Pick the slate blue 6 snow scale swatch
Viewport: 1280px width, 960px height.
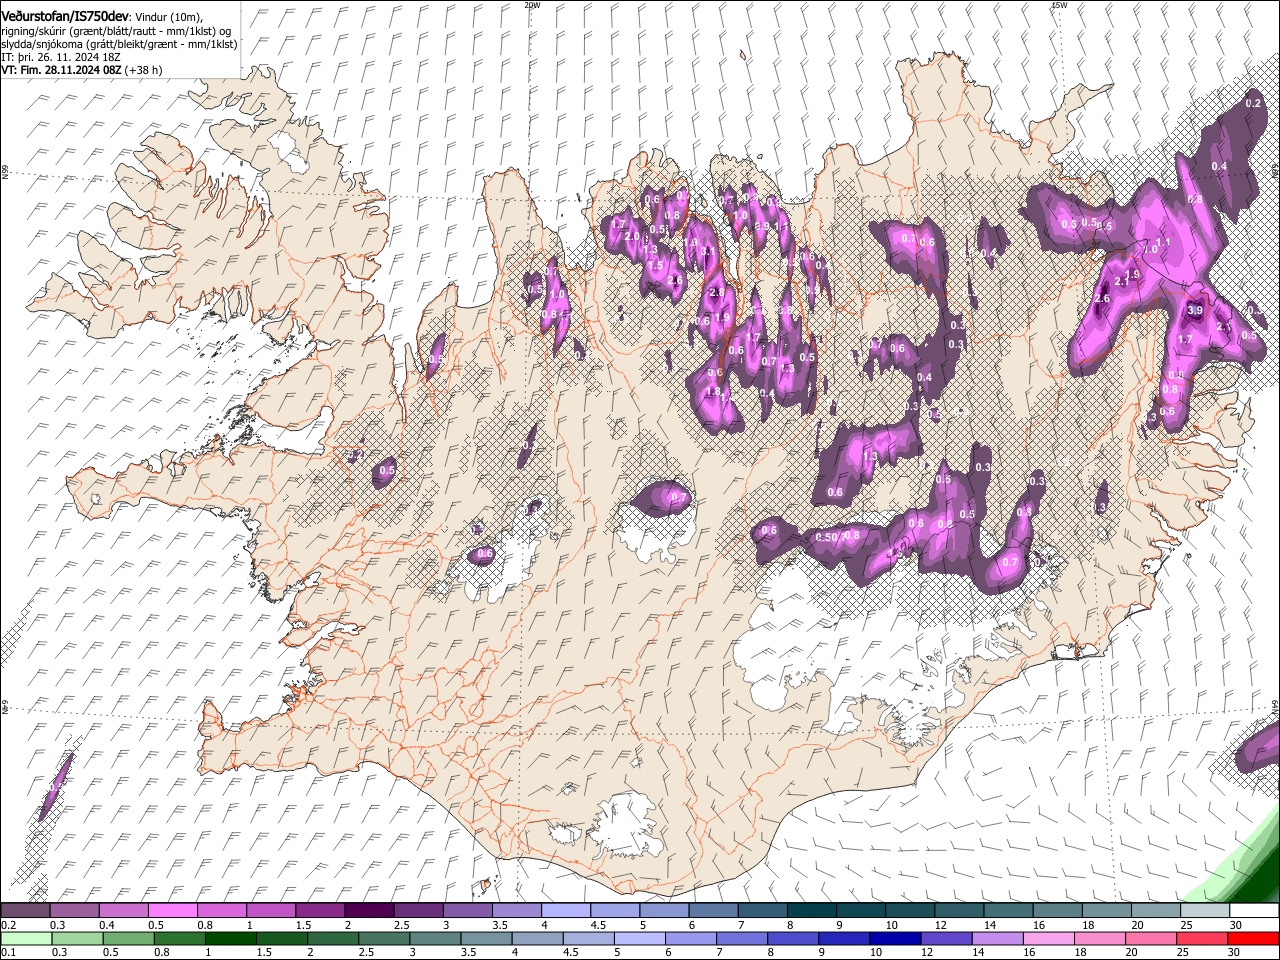tap(713, 911)
